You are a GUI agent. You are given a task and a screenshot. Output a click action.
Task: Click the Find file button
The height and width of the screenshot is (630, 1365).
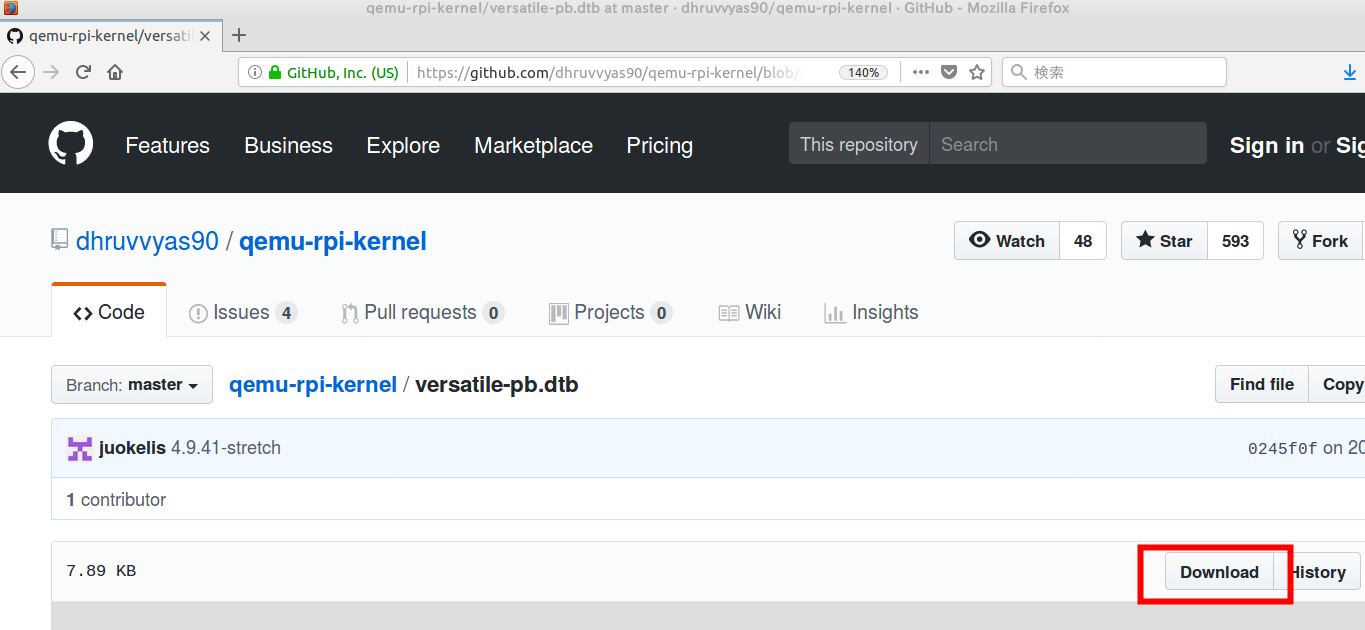point(1262,384)
